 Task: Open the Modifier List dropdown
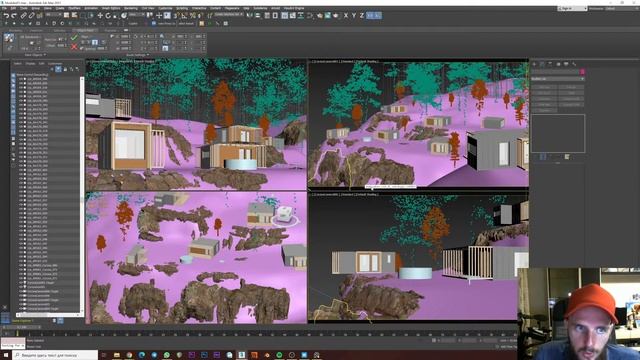coord(558,79)
